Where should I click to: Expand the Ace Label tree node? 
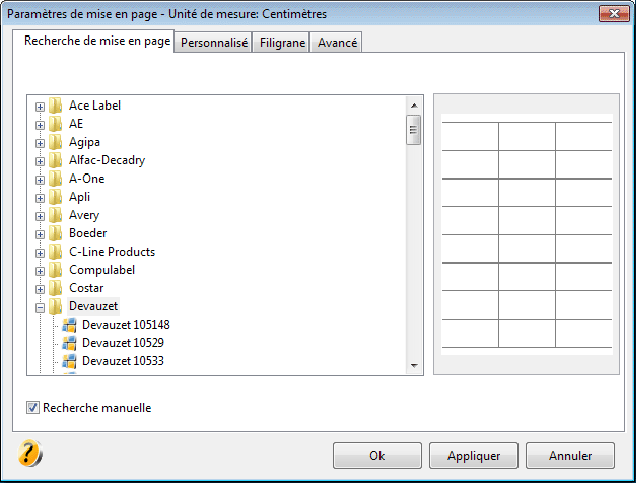(40, 107)
